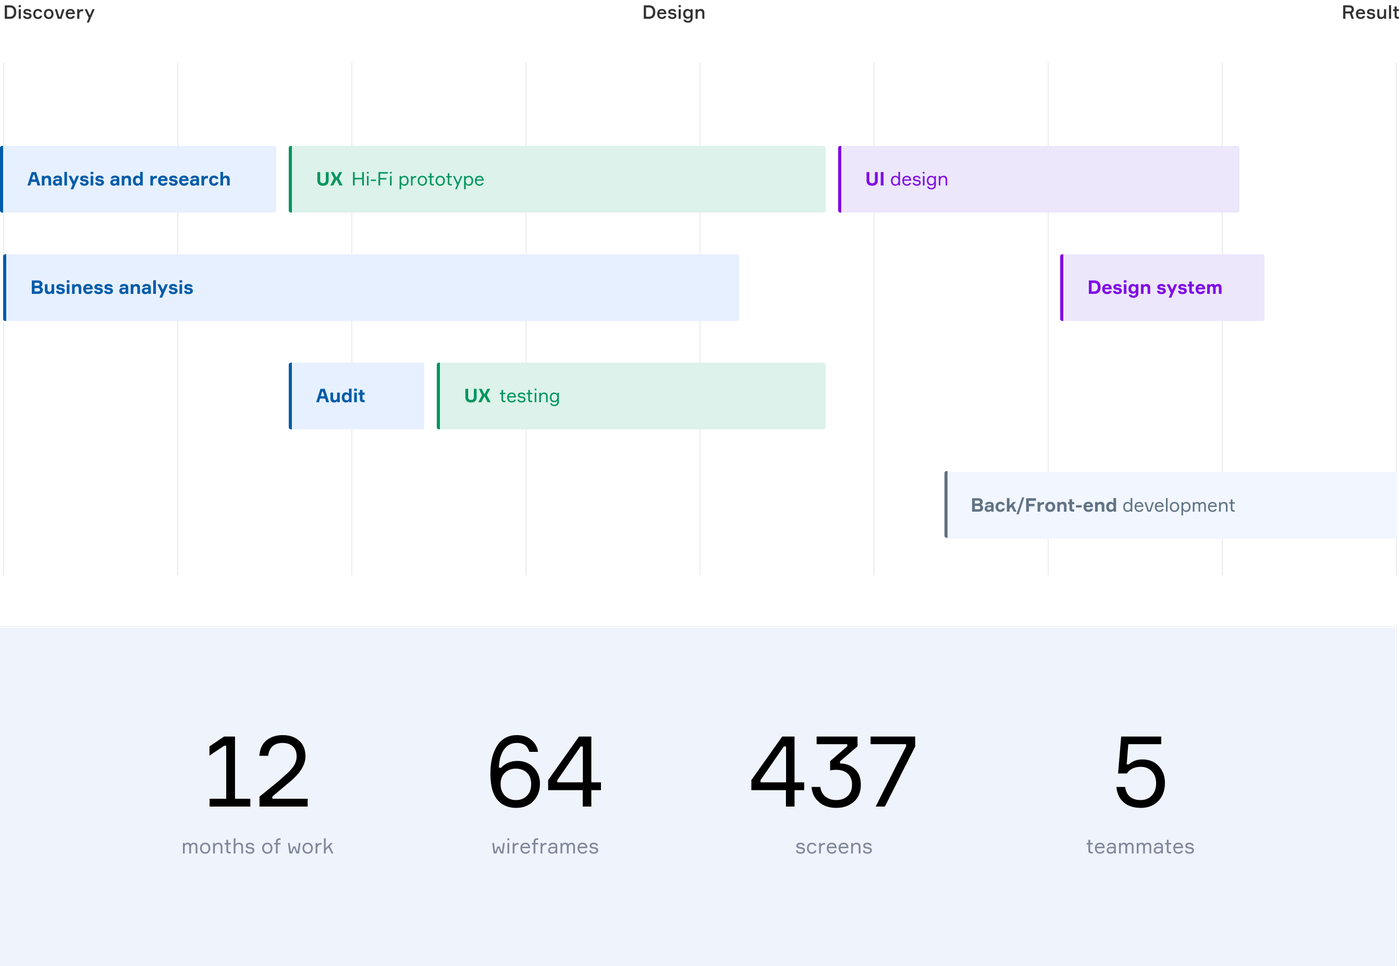The width and height of the screenshot is (1400, 966).
Task: Click the Back/Front-end development bar
Action: (1170, 506)
